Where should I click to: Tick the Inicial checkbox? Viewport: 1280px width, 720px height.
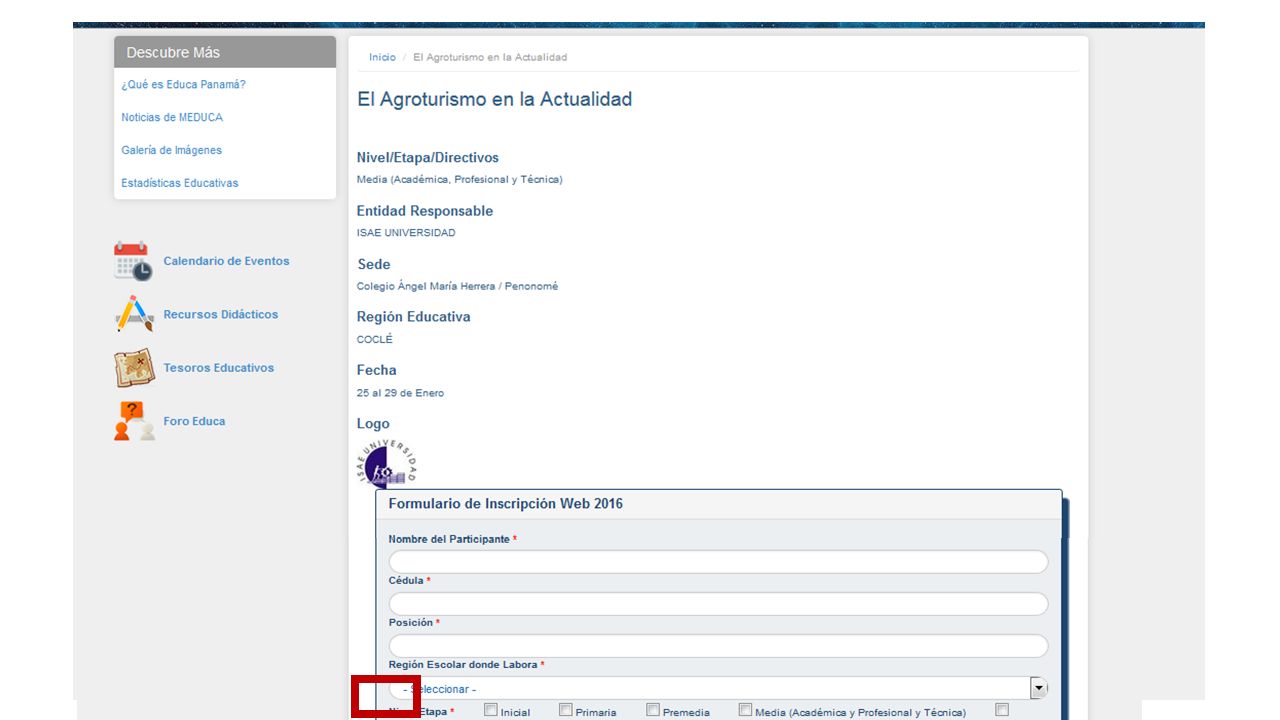pyautogui.click(x=491, y=710)
